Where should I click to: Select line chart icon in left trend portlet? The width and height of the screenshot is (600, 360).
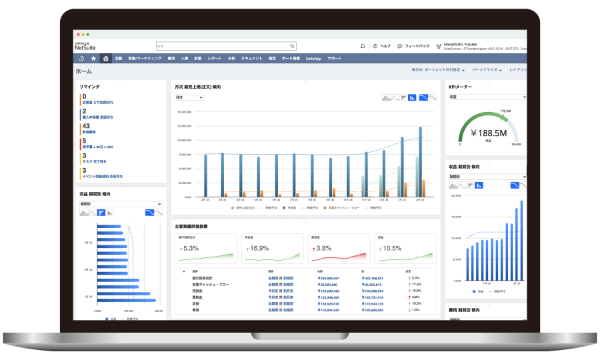(x=92, y=213)
